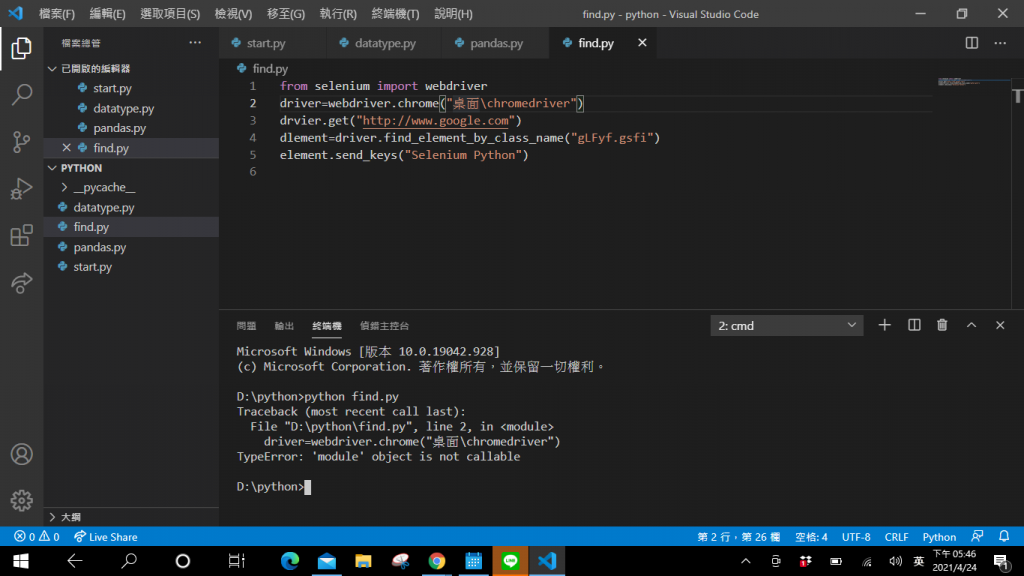This screenshot has height=576, width=1024.
Task: Click the Python language mode in status bar
Action: pyautogui.click(x=939, y=537)
